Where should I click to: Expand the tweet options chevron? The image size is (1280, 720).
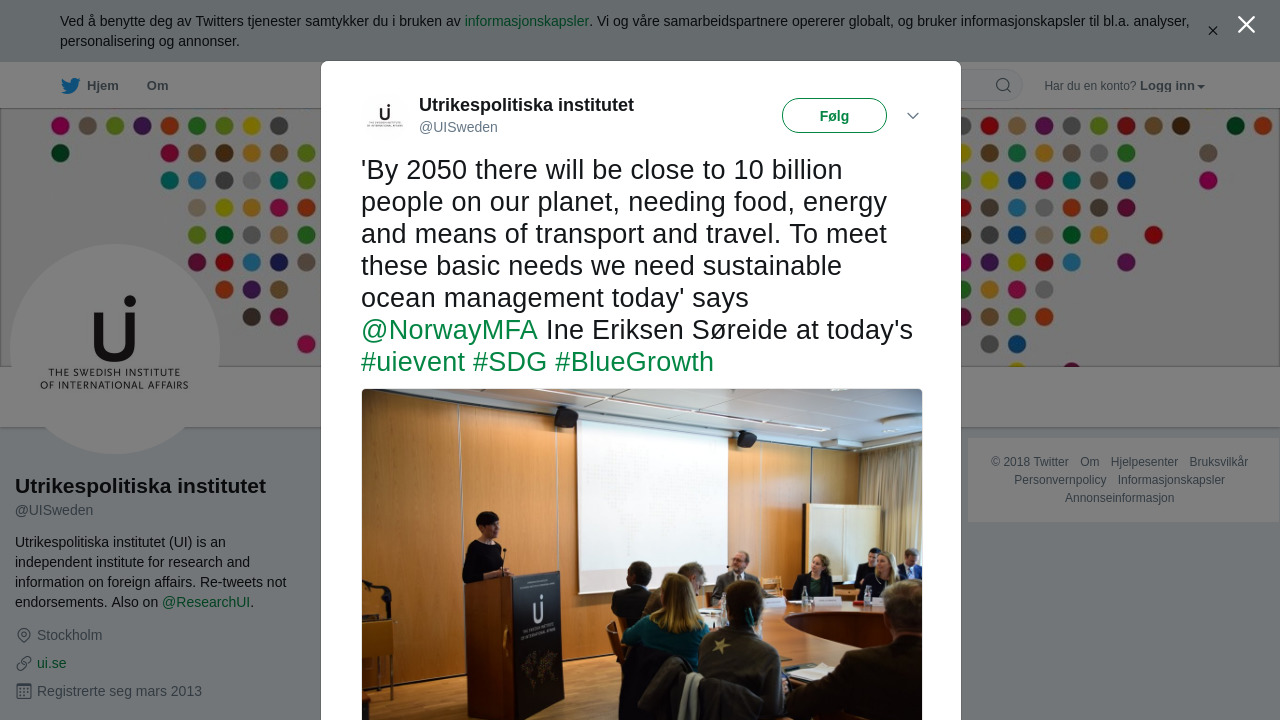pos(913,116)
